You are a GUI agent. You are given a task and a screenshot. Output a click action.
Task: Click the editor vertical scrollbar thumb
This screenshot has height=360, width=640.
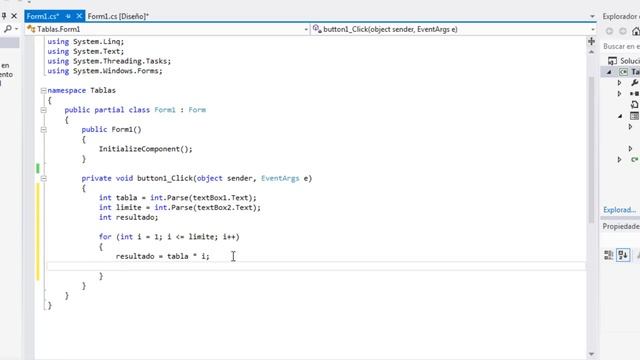591,150
